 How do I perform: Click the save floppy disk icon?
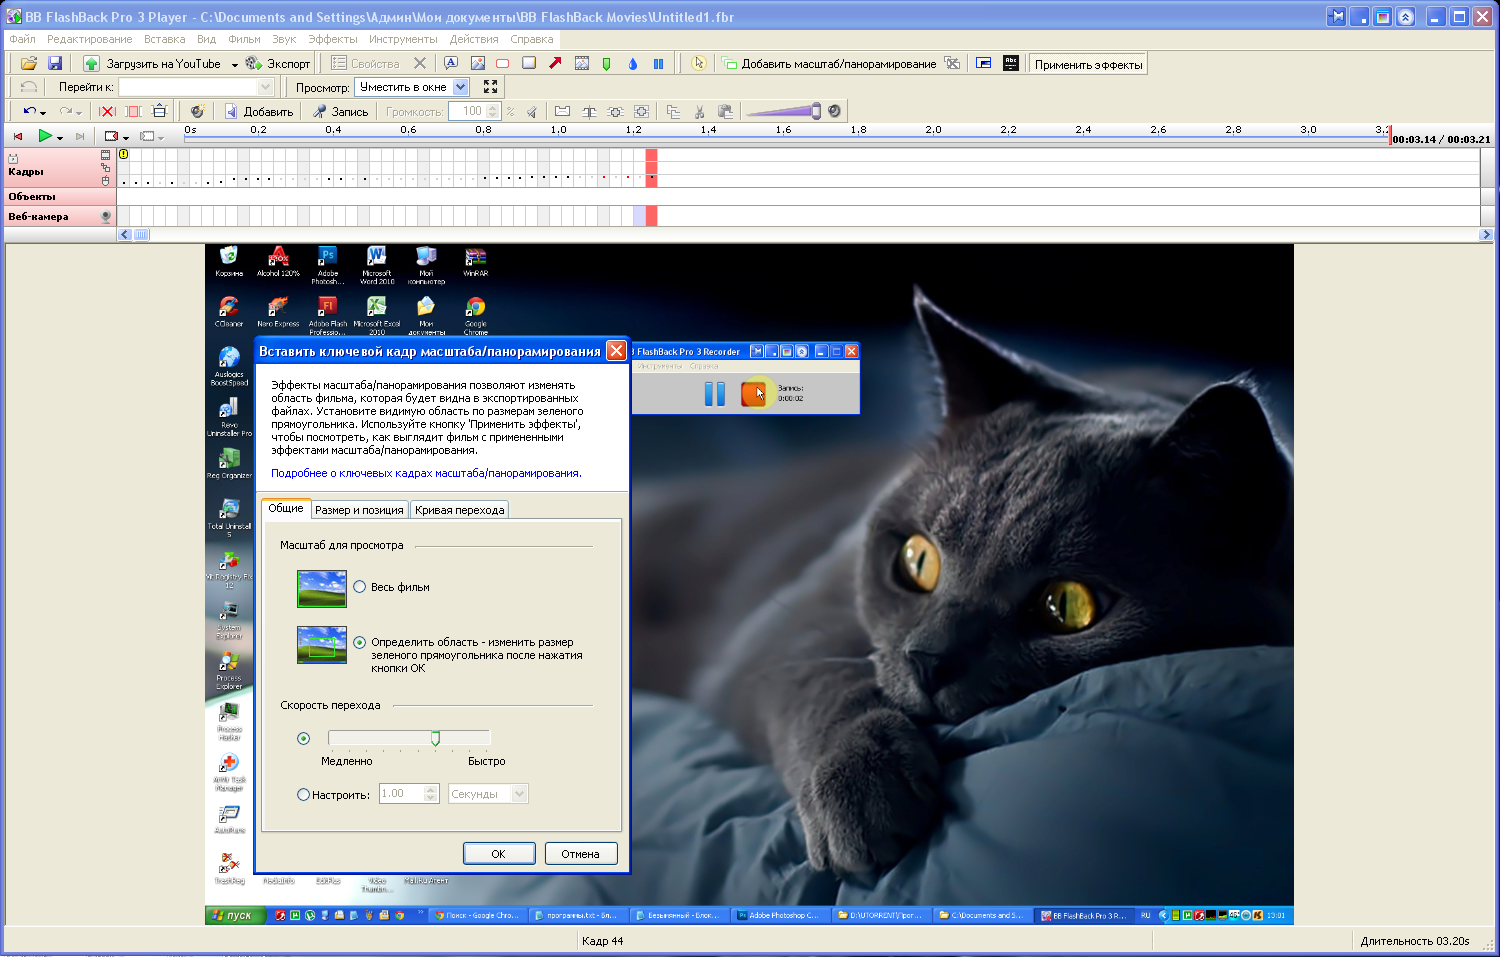(55, 63)
